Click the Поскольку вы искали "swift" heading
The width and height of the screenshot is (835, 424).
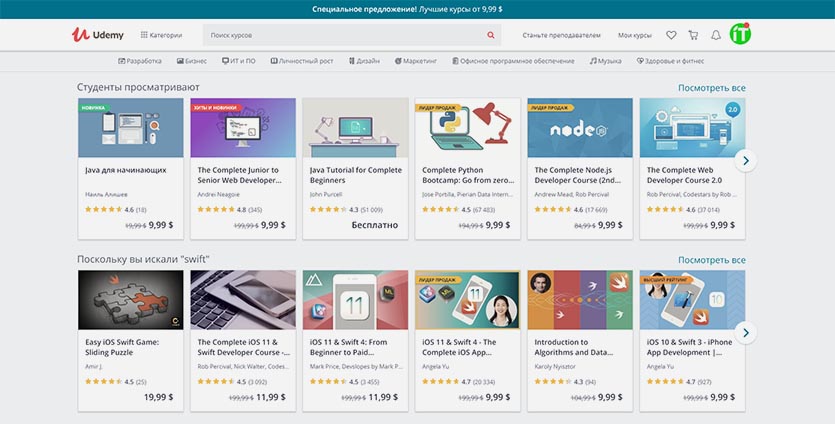pyautogui.click(x=143, y=259)
